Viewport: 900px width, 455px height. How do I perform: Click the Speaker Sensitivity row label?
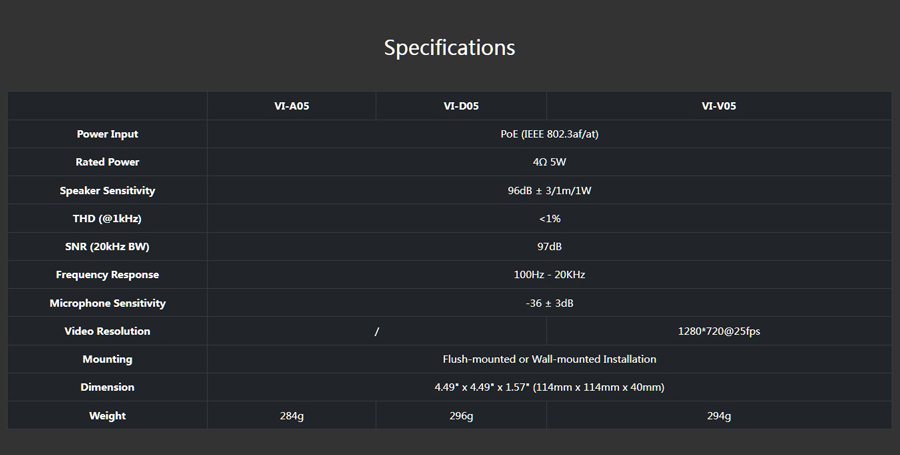[107, 190]
